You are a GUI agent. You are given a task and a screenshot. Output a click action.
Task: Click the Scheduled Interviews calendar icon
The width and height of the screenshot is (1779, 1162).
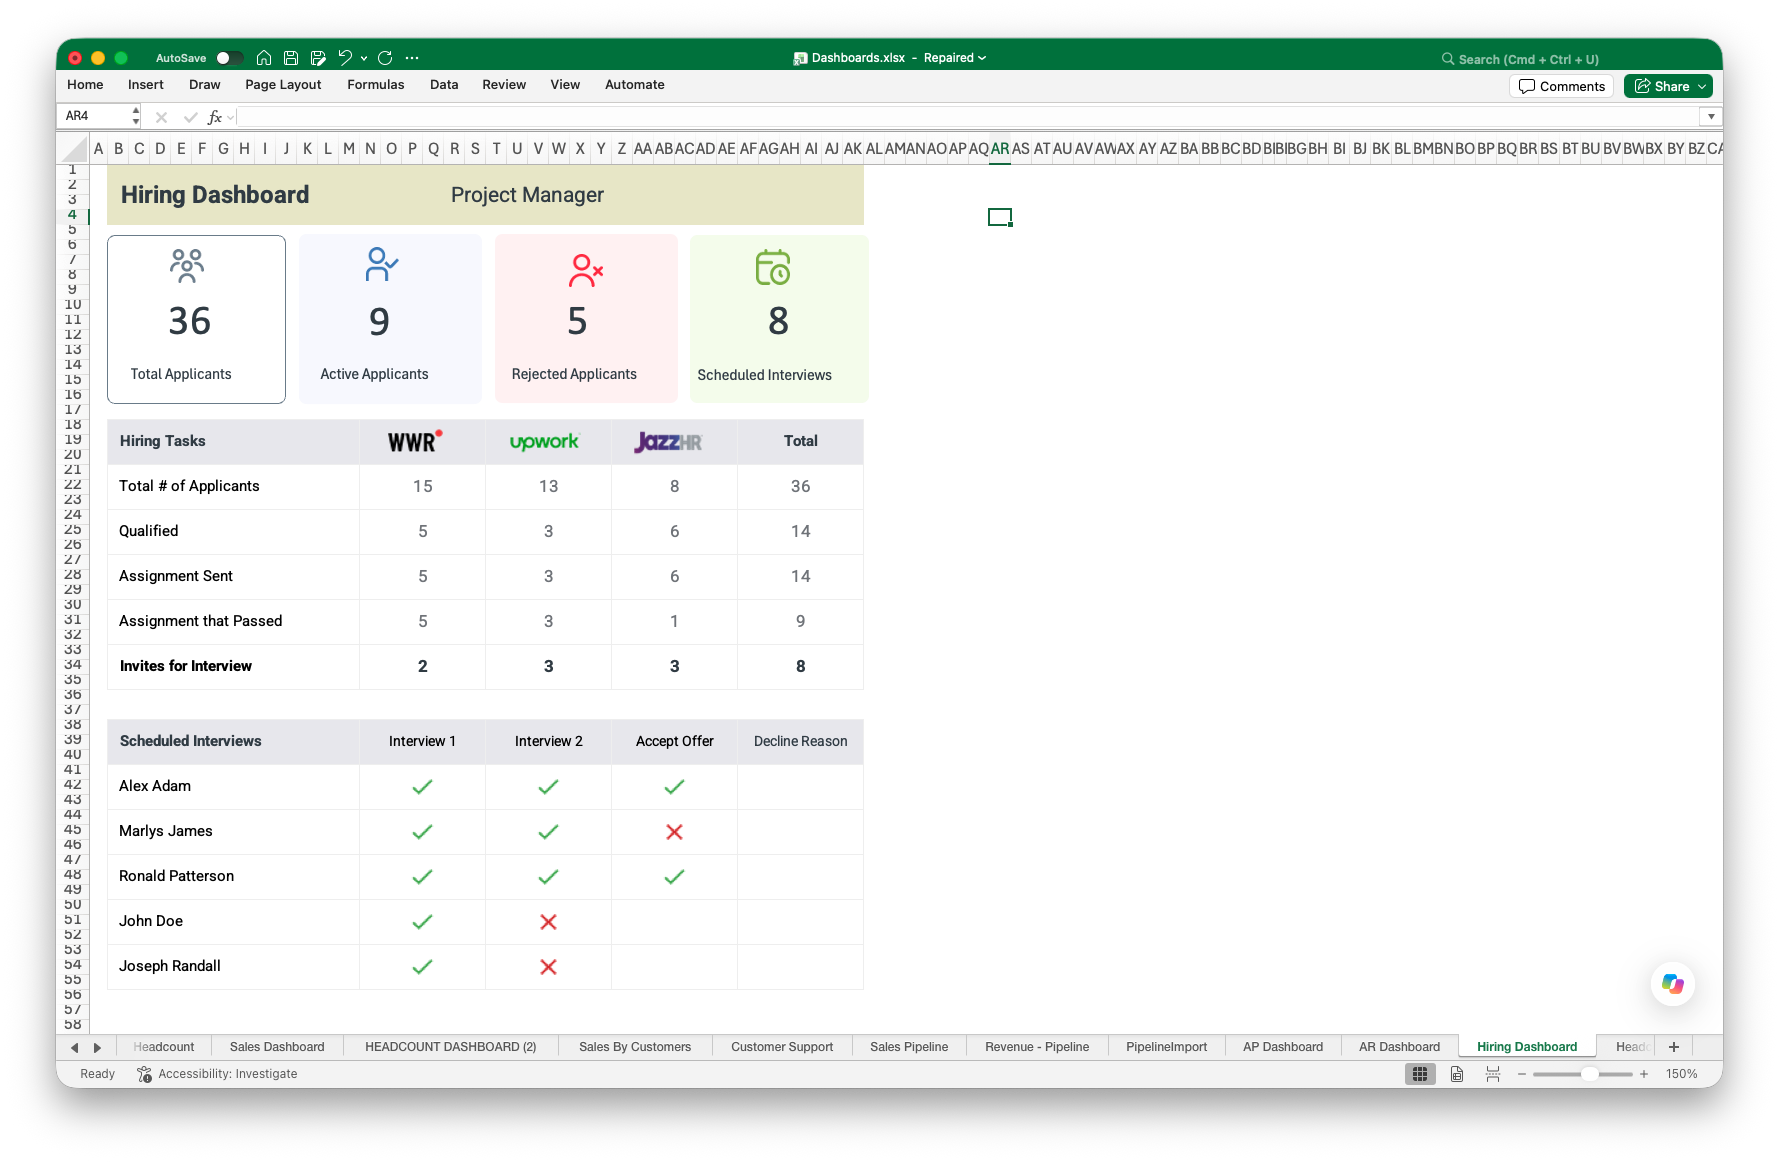773,267
